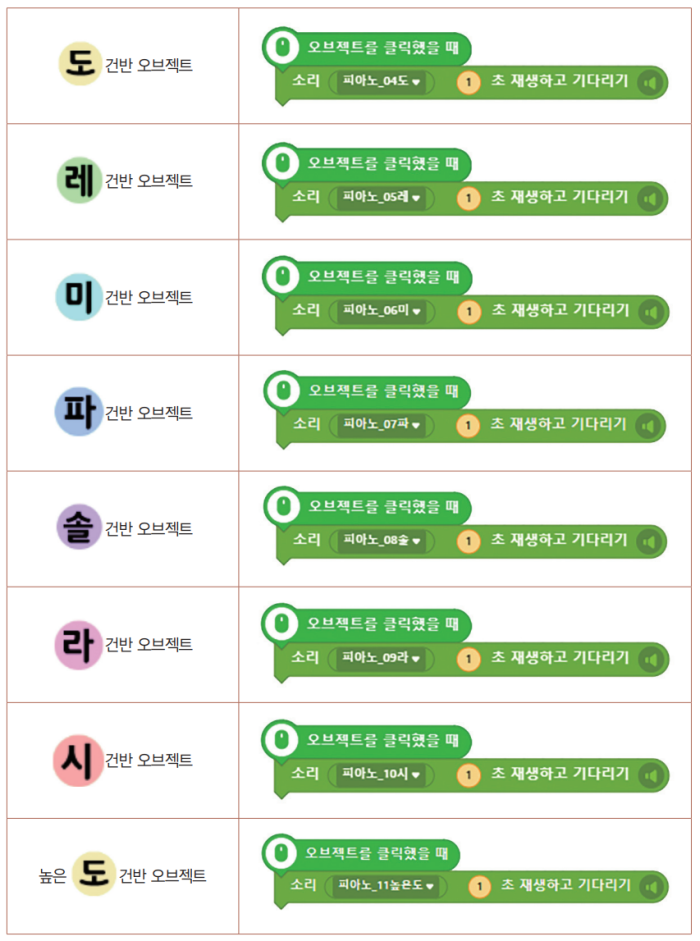Image resolution: width=700 pixels, height=941 pixels.
Task: Click seconds value in 피아노_10시 block
Action: [x=468, y=775]
